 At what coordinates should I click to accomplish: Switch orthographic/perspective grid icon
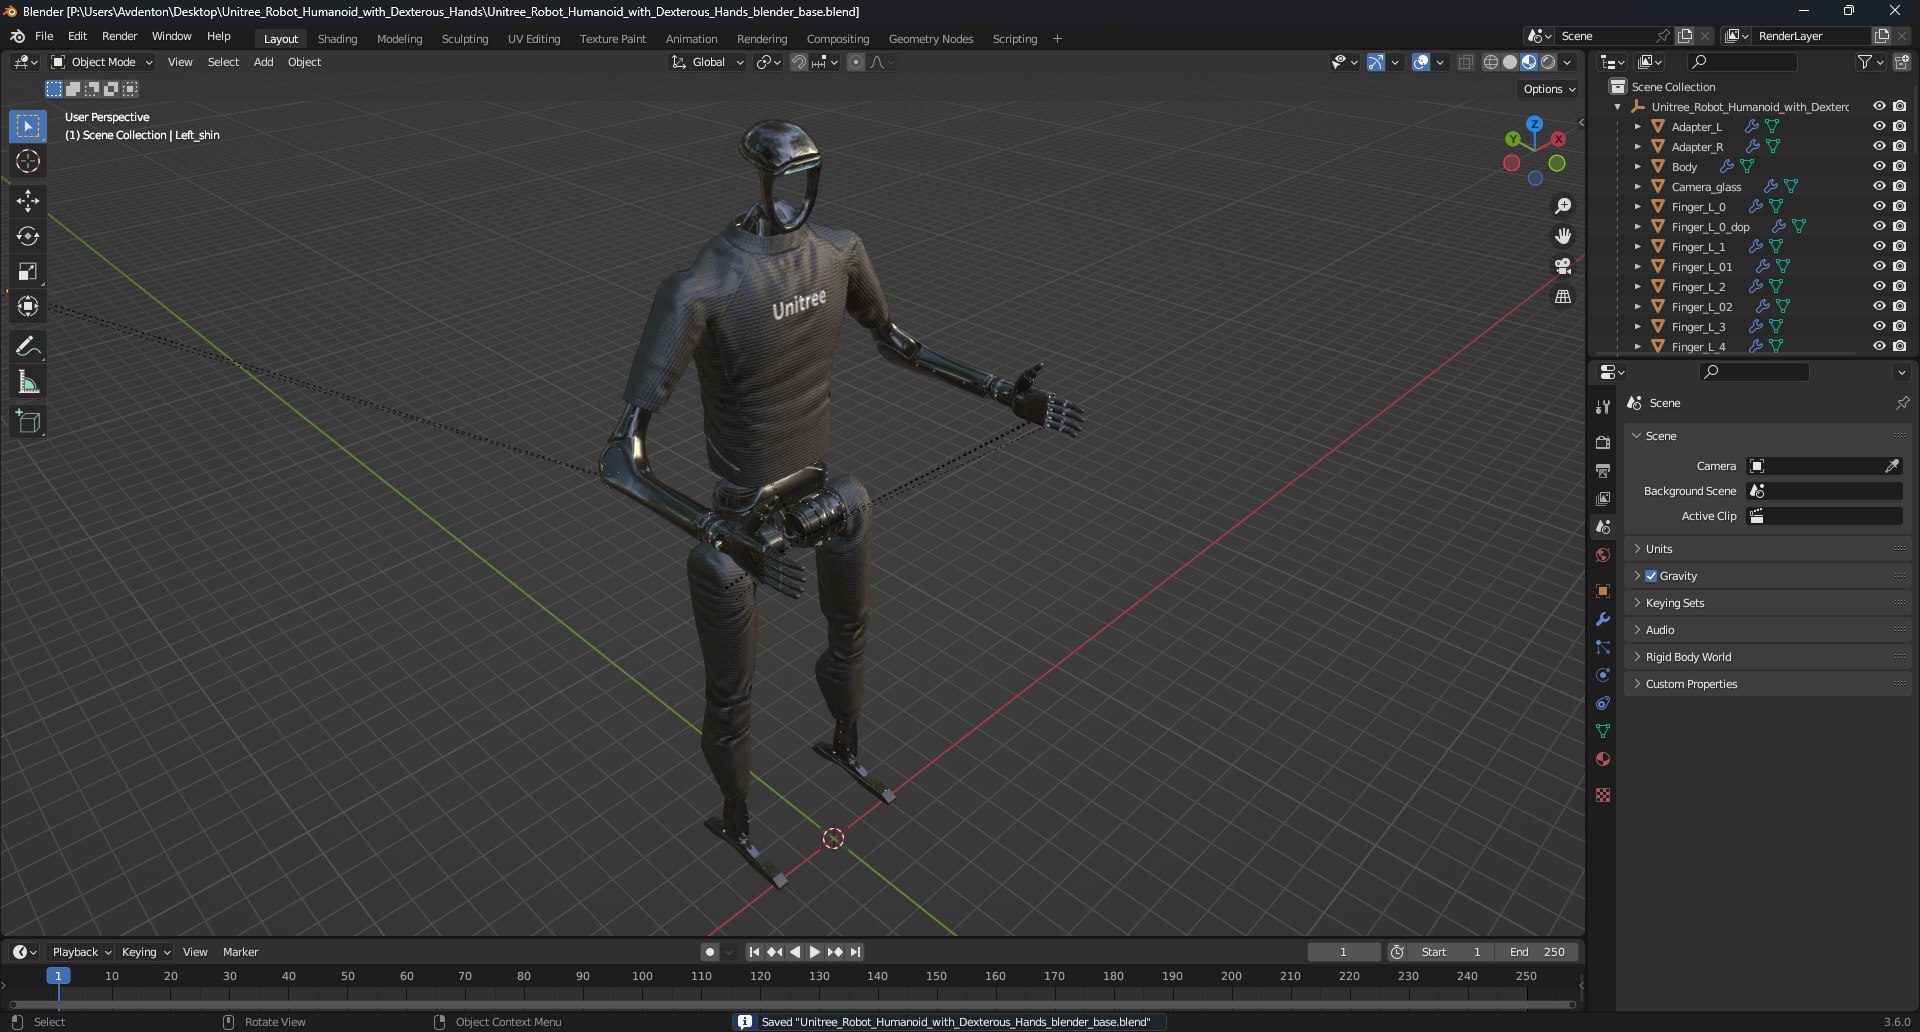(x=1563, y=297)
